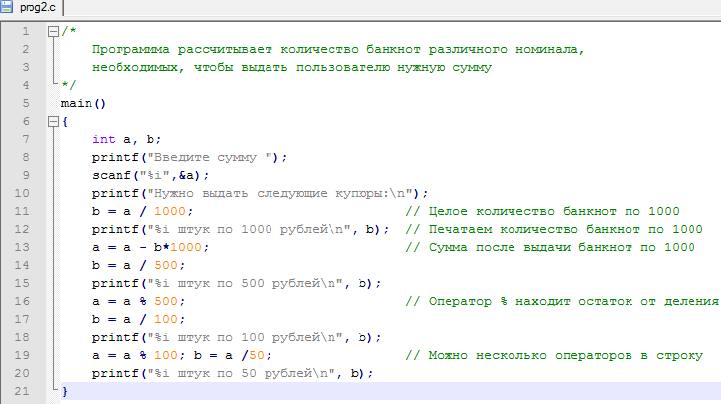
Task: Click printf "%i штук по 100 рублей" statement
Action: [x=236, y=337]
